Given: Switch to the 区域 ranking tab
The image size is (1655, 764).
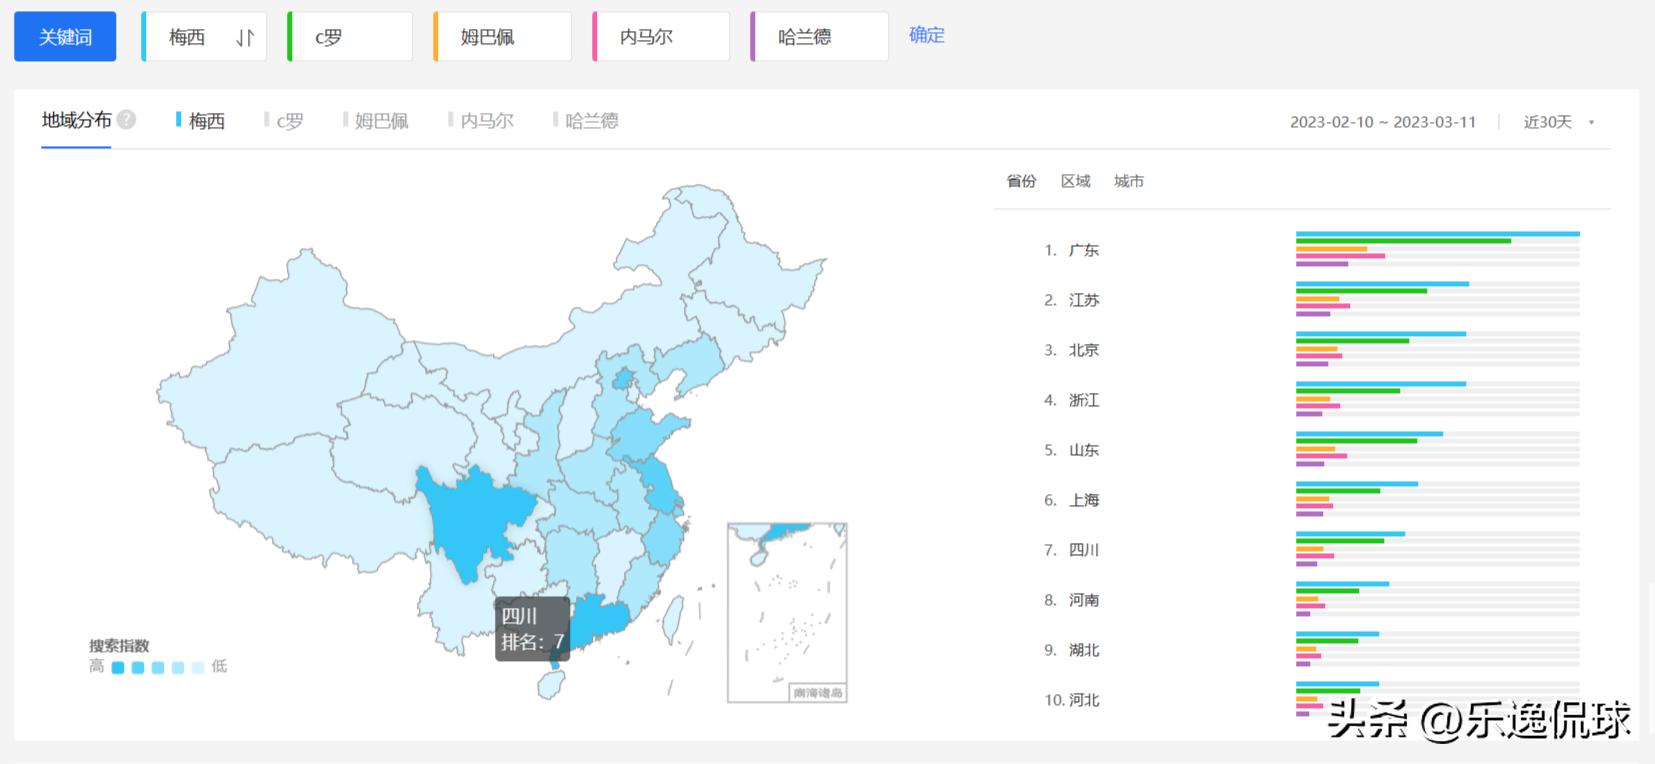Looking at the screenshot, I should 1075,181.
